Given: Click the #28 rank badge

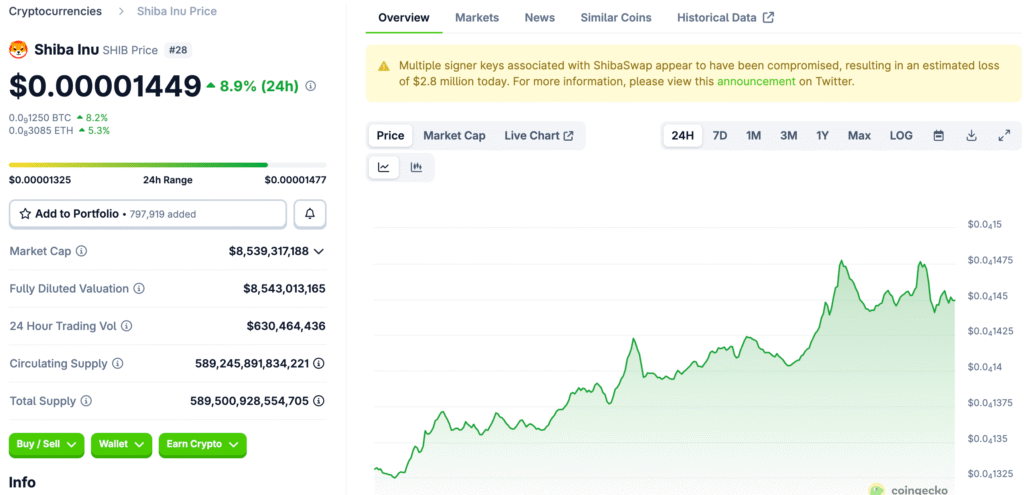Looking at the screenshot, I should tap(178, 50).
